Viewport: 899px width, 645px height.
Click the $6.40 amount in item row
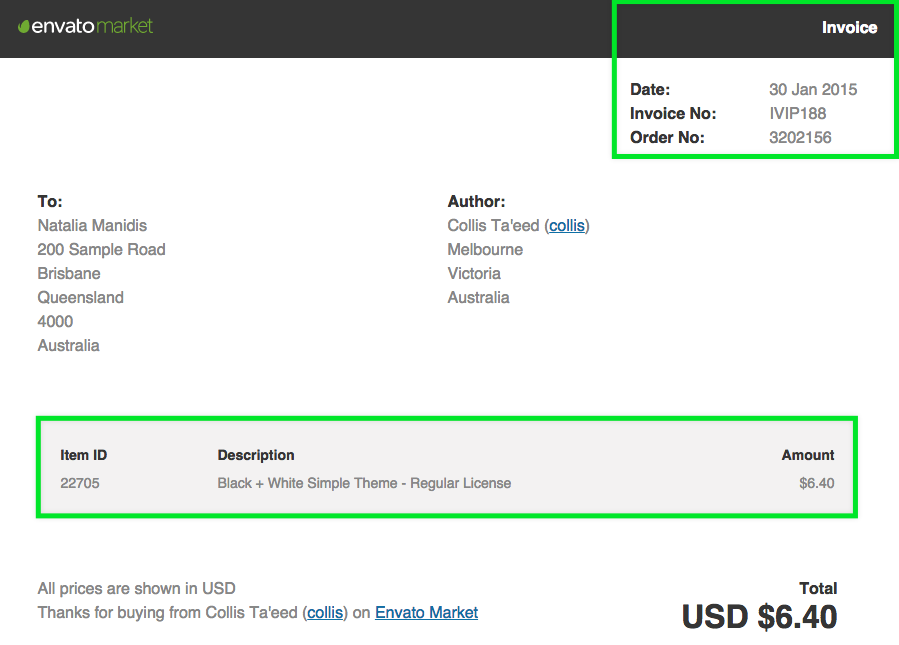point(816,483)
